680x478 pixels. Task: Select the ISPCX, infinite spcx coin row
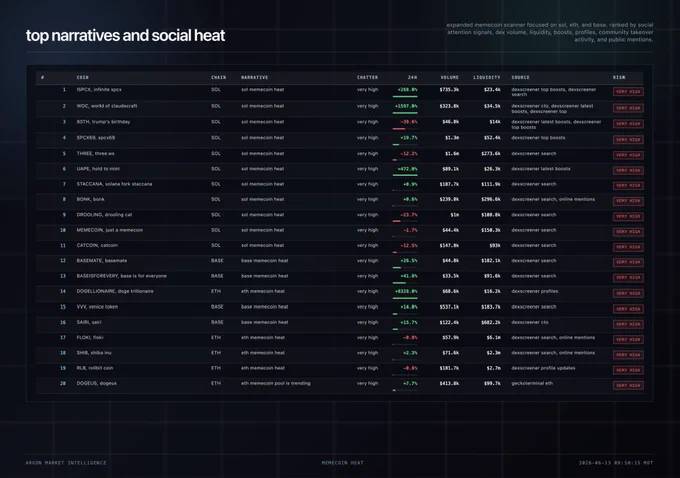coord(340,92)
